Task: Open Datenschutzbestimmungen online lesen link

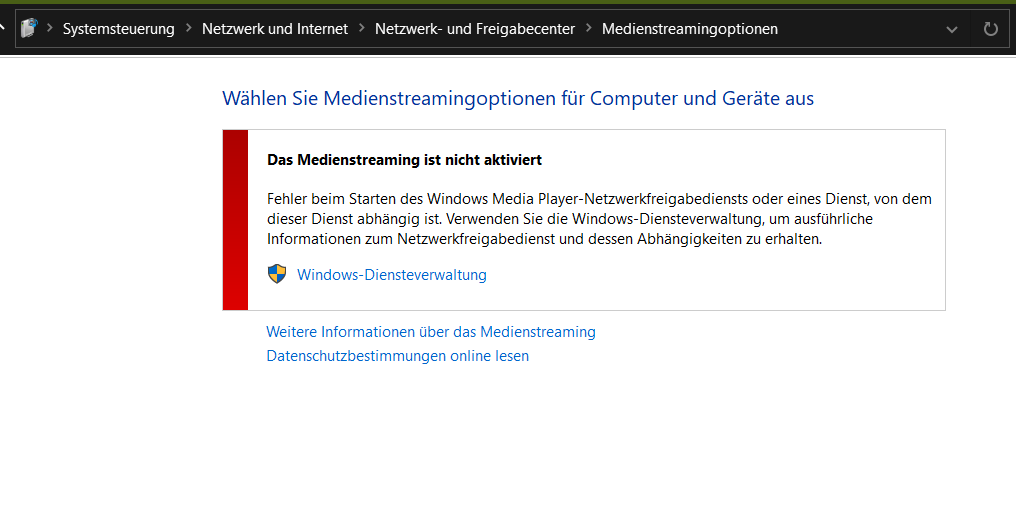Action: [397, 356]
